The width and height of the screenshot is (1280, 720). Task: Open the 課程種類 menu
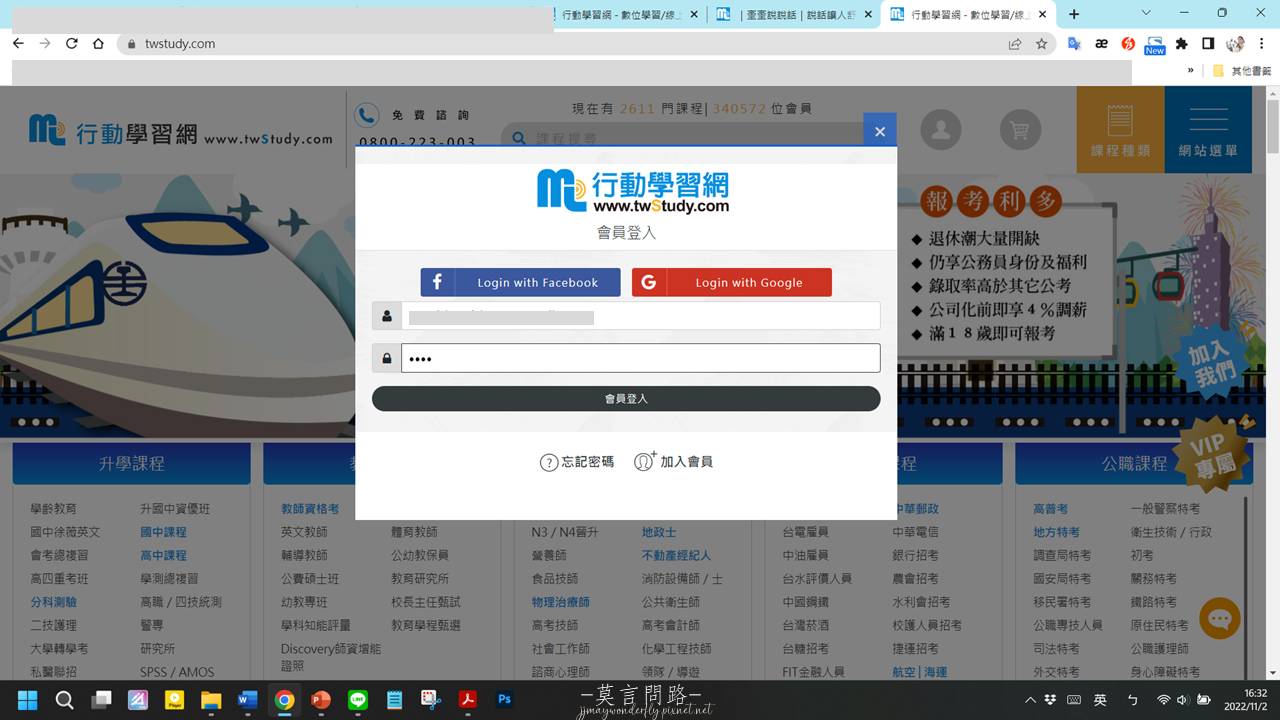[1120, 130]
